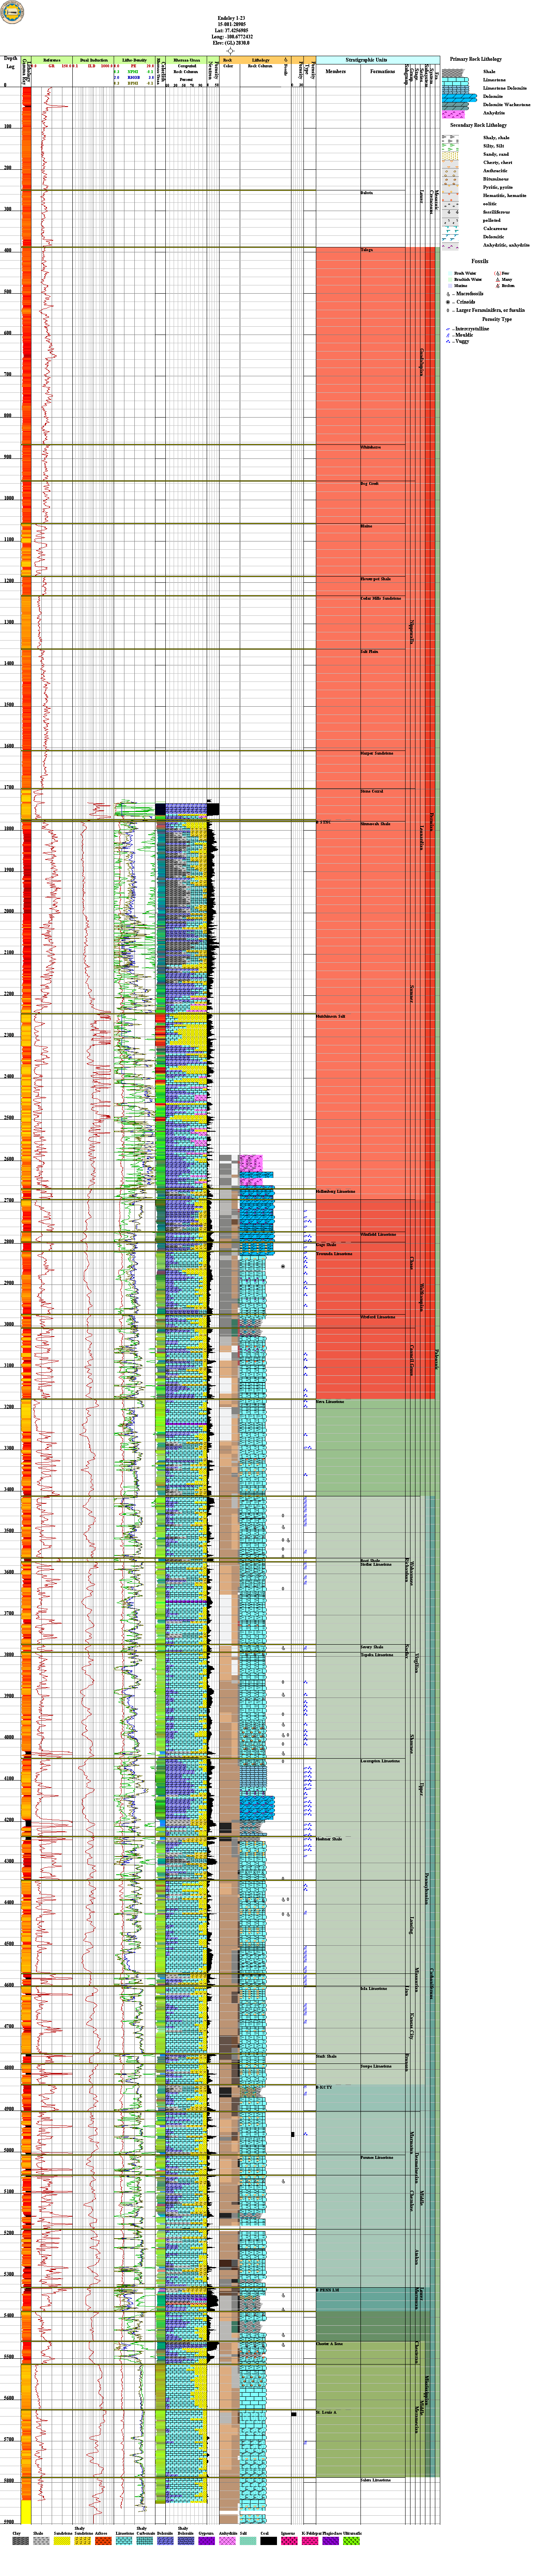The width and height of the screenshot is (537, 2576).
Task: Click the API number '15-081-20985'
Action: tap(231, 24)
